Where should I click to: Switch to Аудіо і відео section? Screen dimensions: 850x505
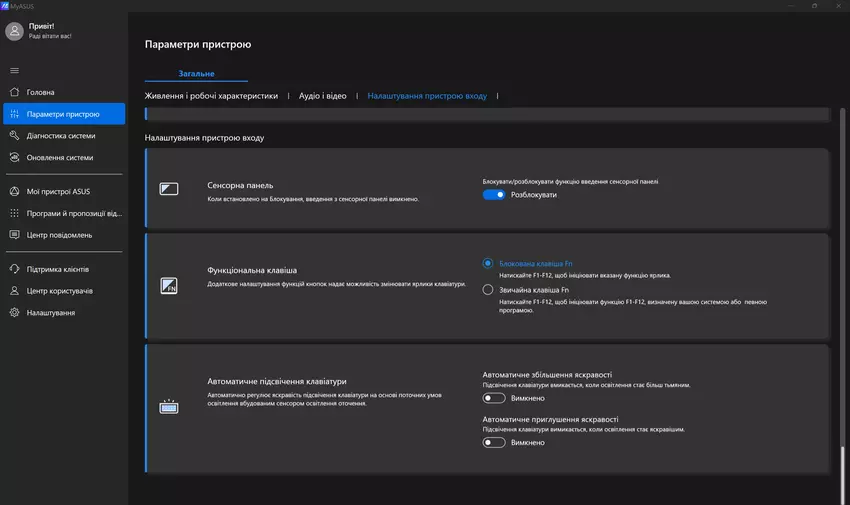(323, 96)
